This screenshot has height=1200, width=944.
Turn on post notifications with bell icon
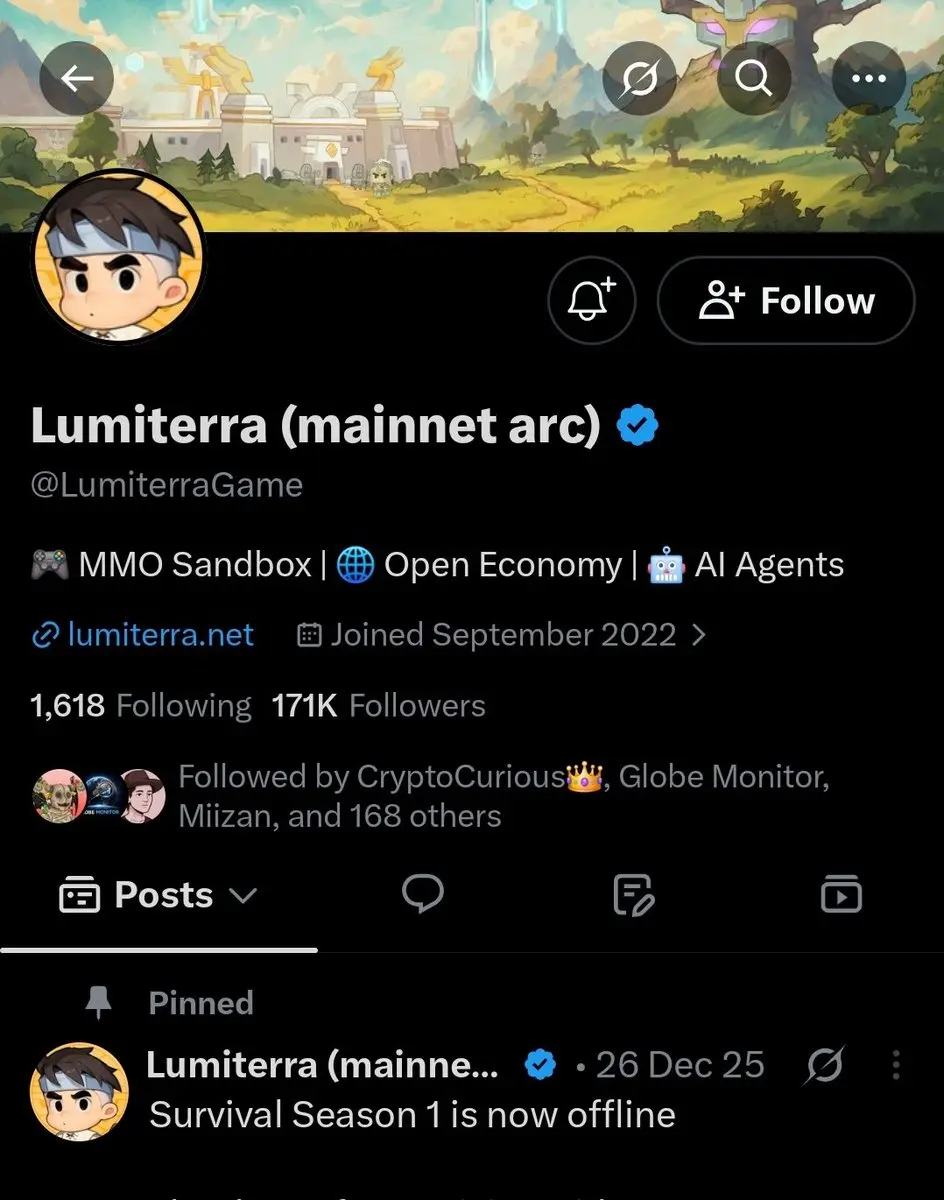[592, 300]
